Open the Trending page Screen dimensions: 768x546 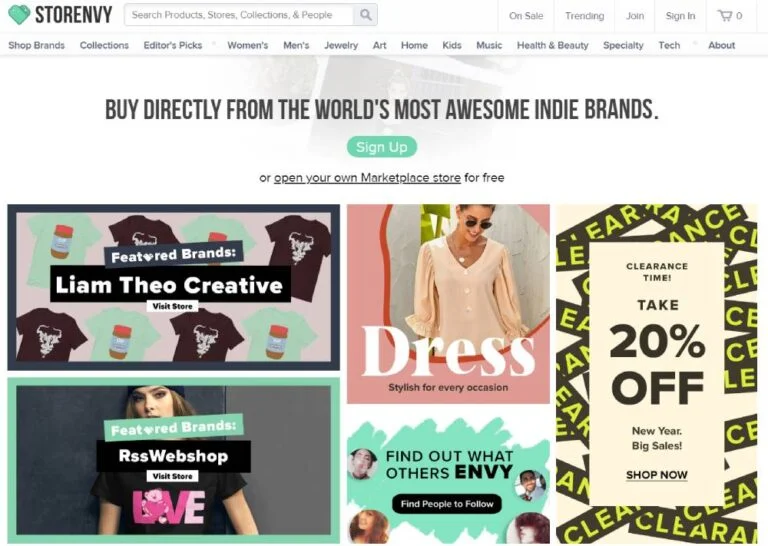(584, 16)
